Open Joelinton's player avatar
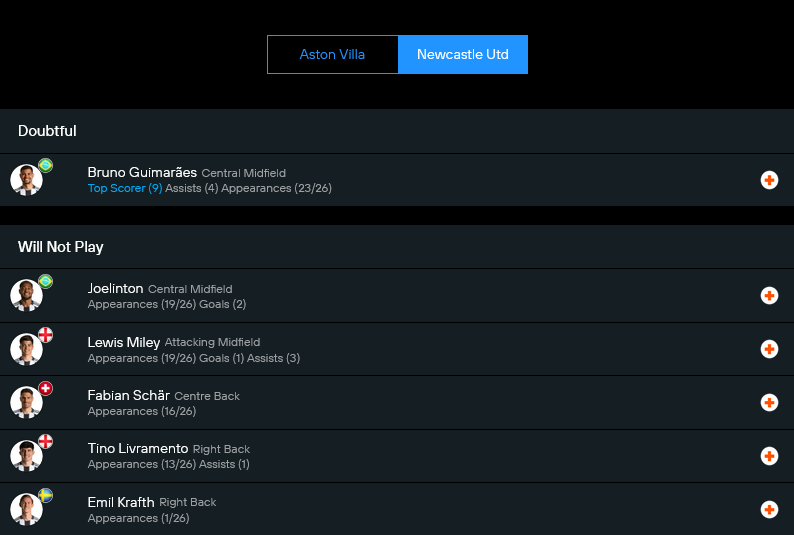 (26, 297)
